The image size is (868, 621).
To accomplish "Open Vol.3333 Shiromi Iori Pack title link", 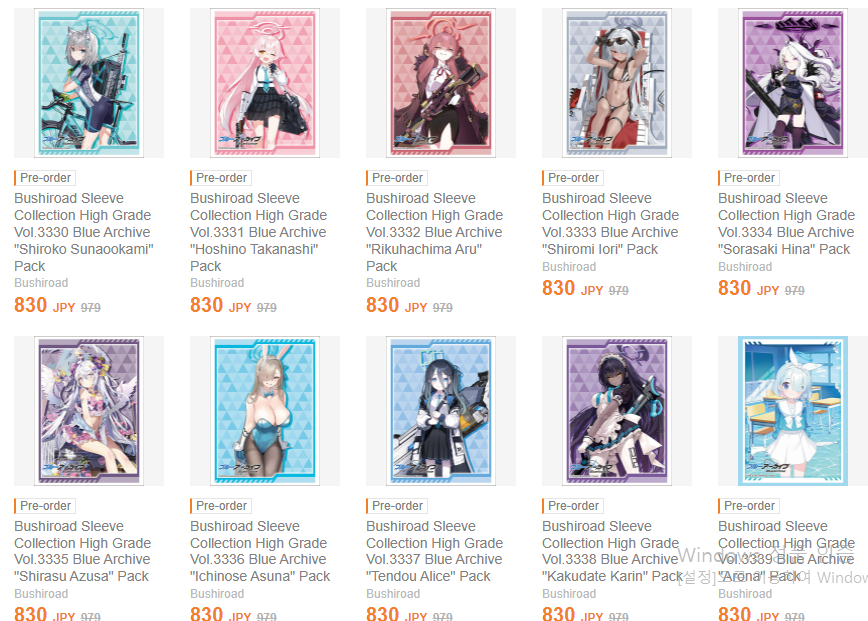I will click(x=611, y=224).
